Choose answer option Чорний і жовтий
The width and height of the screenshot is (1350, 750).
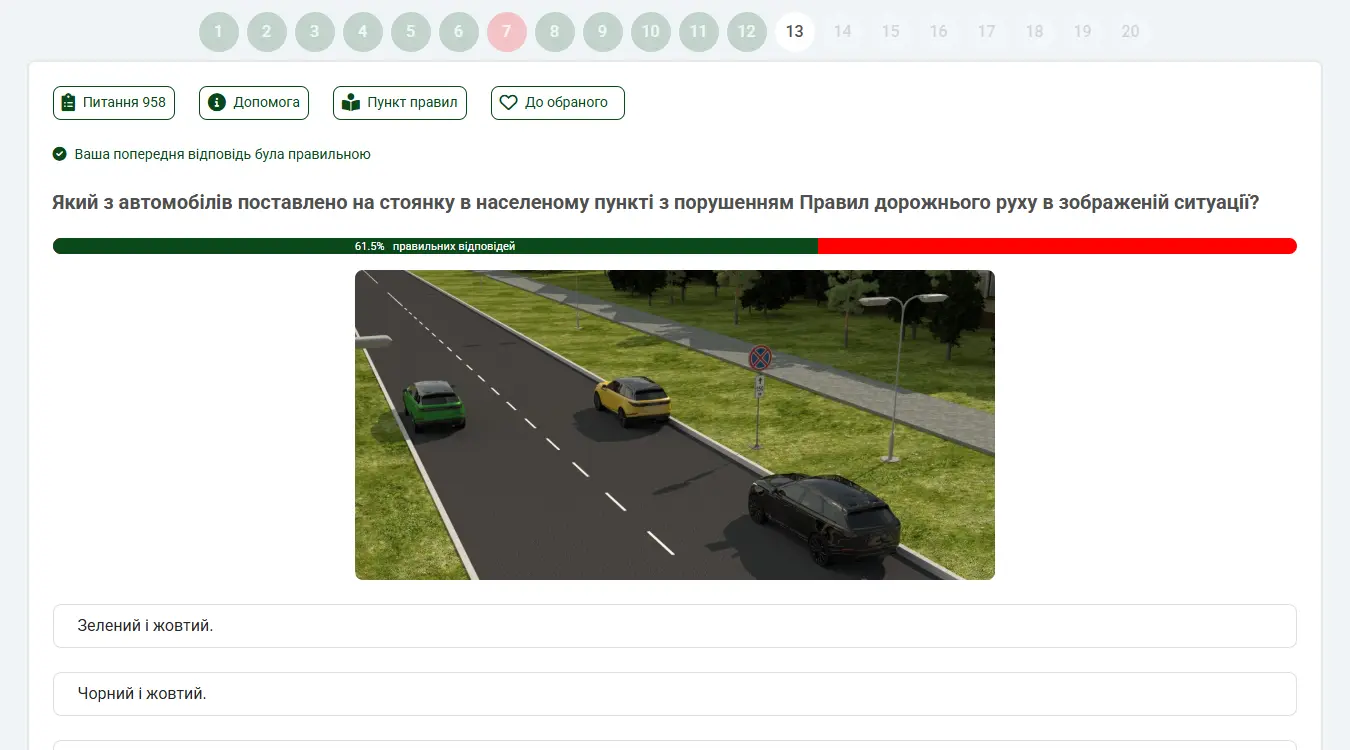(x=674, y=694)
